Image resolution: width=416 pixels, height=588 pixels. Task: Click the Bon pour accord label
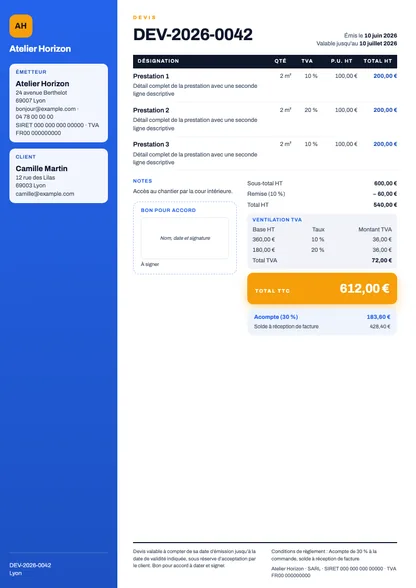click(168, 210)
